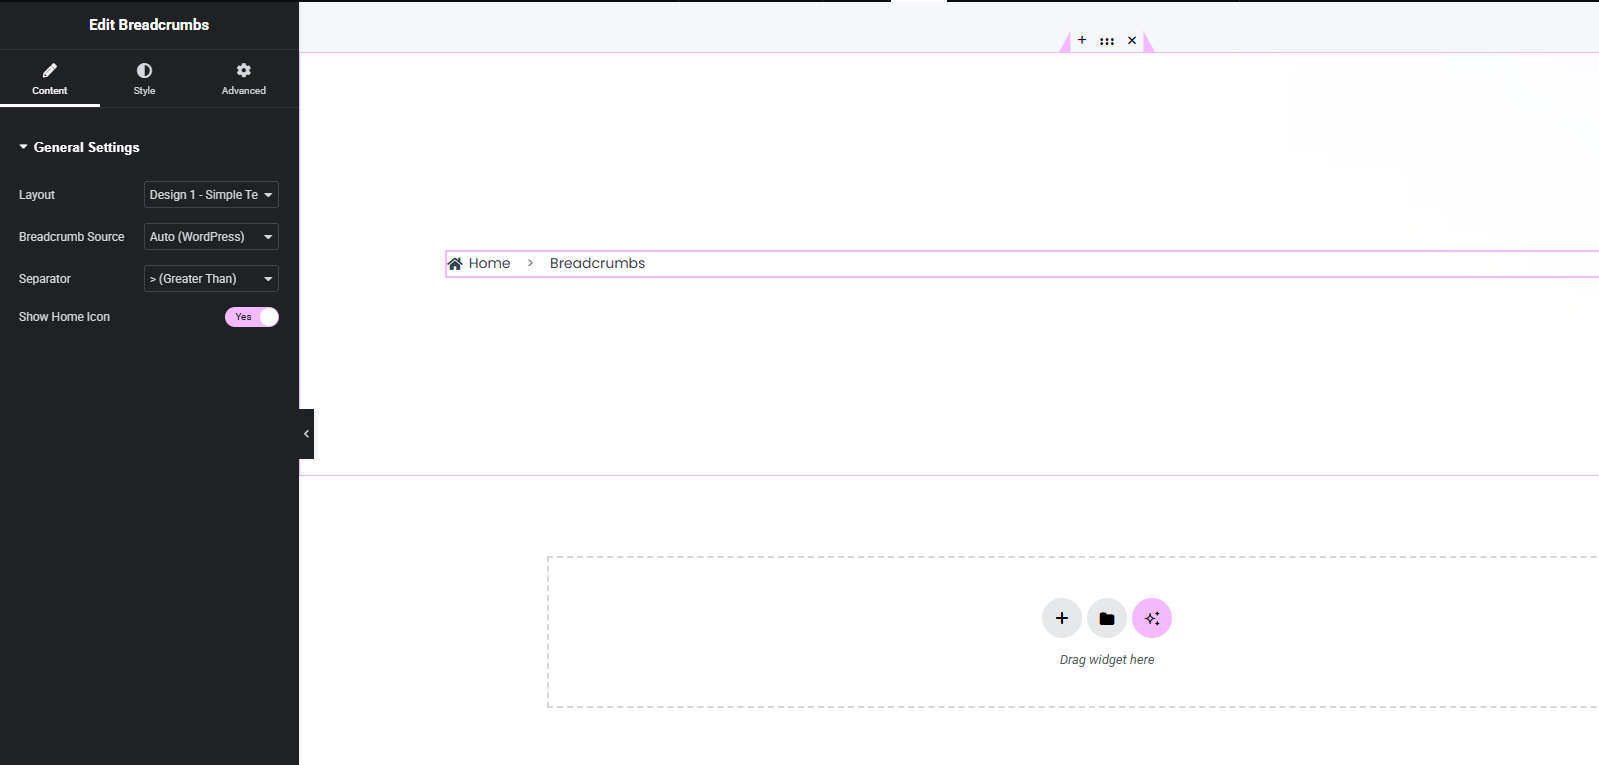The height and width of the screenshot is (765, 1599).
Task: Open the Layout dropdown
Action: 211,195
